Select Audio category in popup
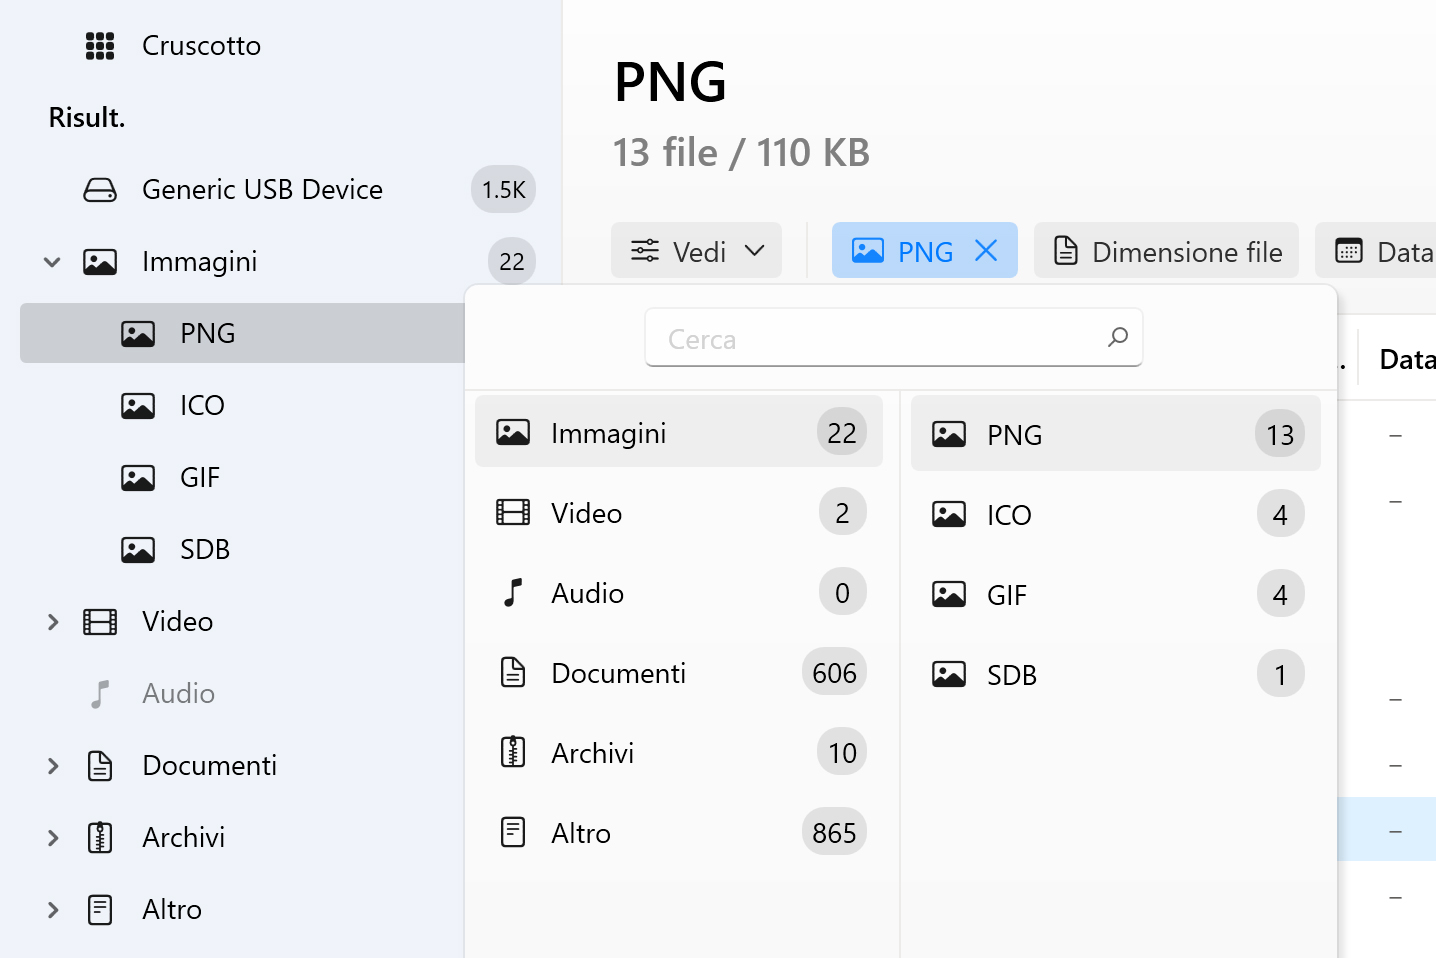 [679, 593]
